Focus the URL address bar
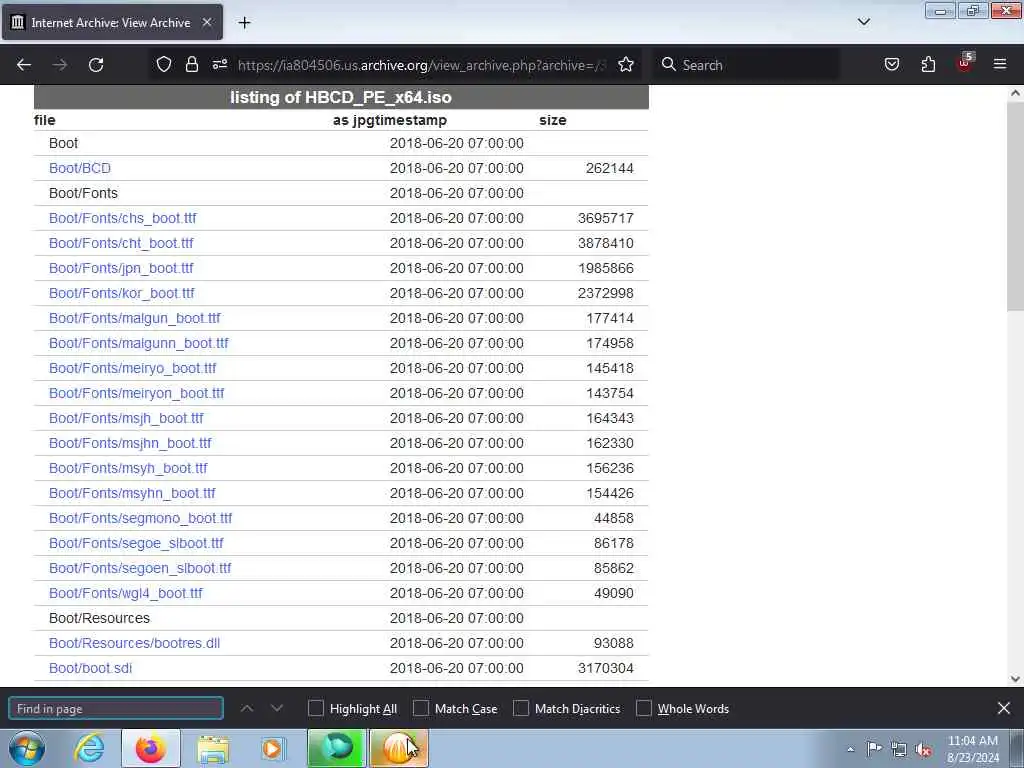 [421, 65]
